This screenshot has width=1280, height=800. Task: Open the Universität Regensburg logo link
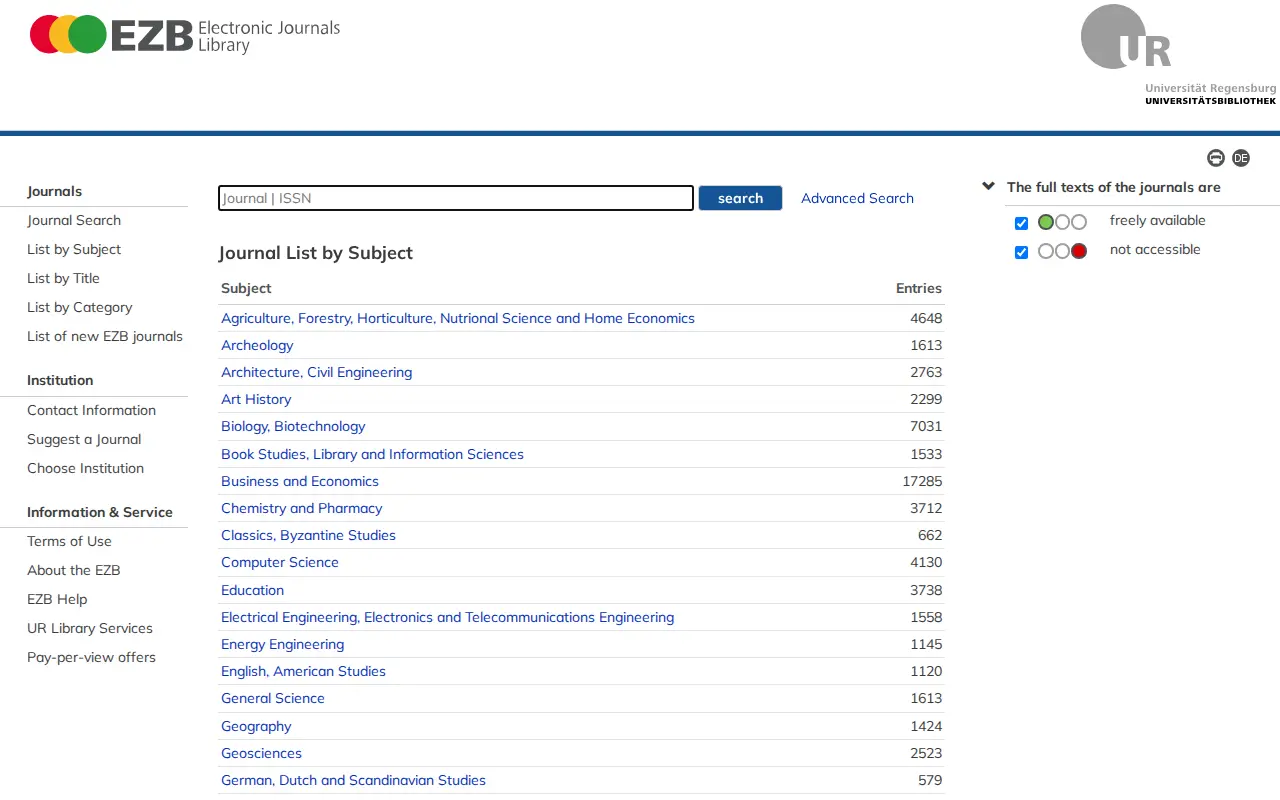click(1178, 55)
